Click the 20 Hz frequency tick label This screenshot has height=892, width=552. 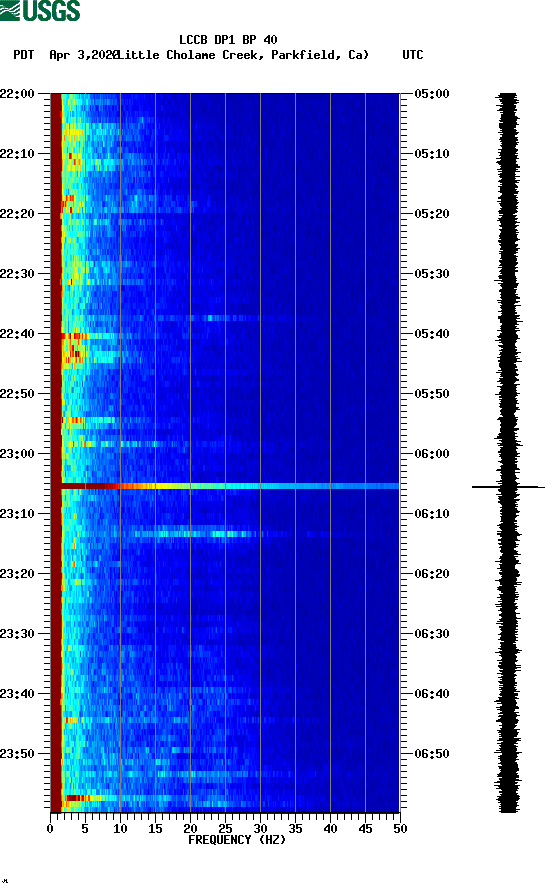tap(190, 829)
